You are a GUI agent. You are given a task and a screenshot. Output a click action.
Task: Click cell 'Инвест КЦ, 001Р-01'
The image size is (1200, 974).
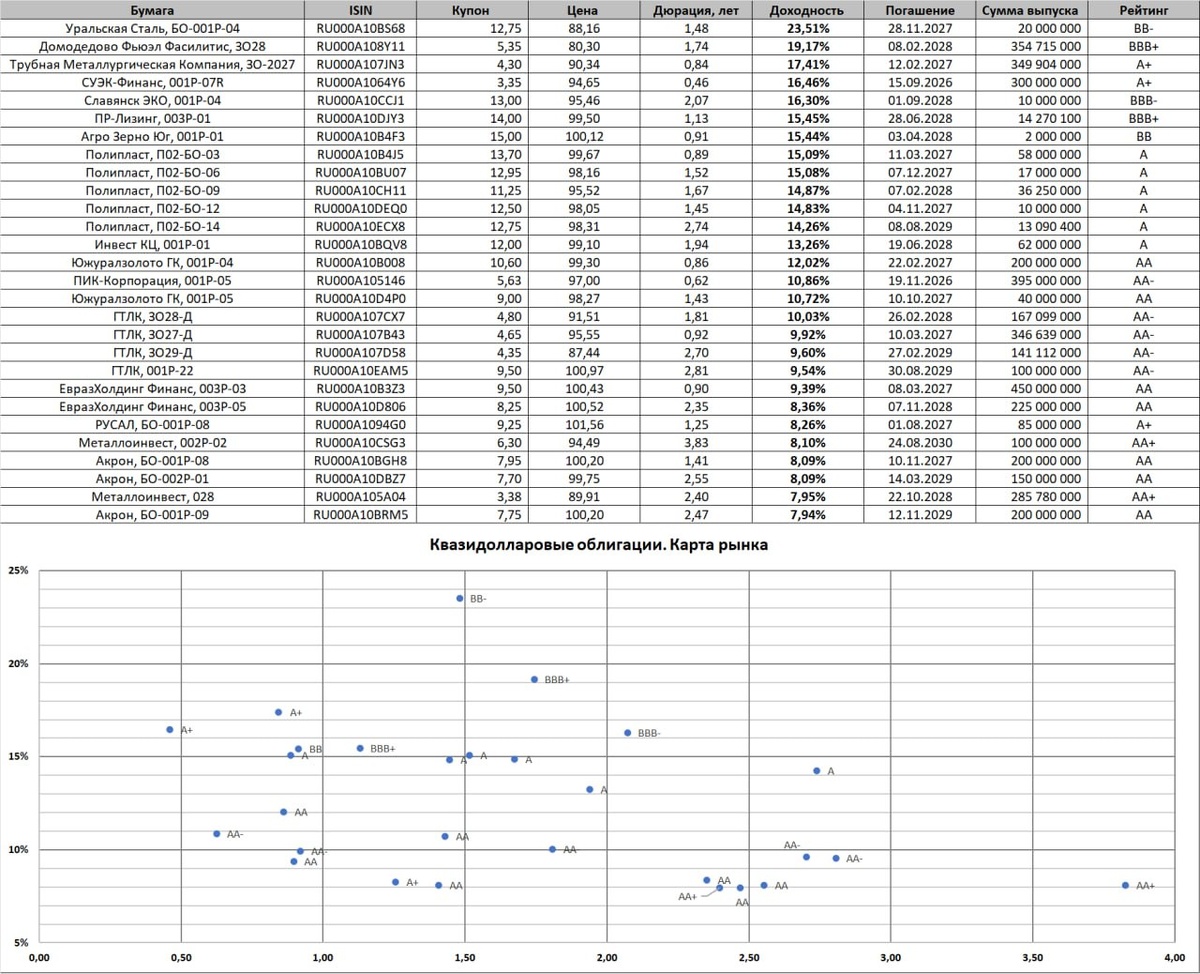152,244
